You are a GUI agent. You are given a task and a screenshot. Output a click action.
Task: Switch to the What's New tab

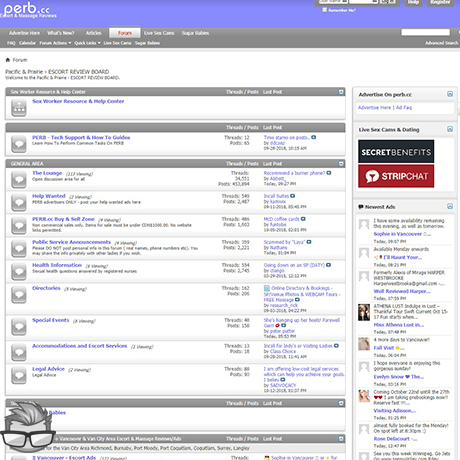click(x=61, y=33)
